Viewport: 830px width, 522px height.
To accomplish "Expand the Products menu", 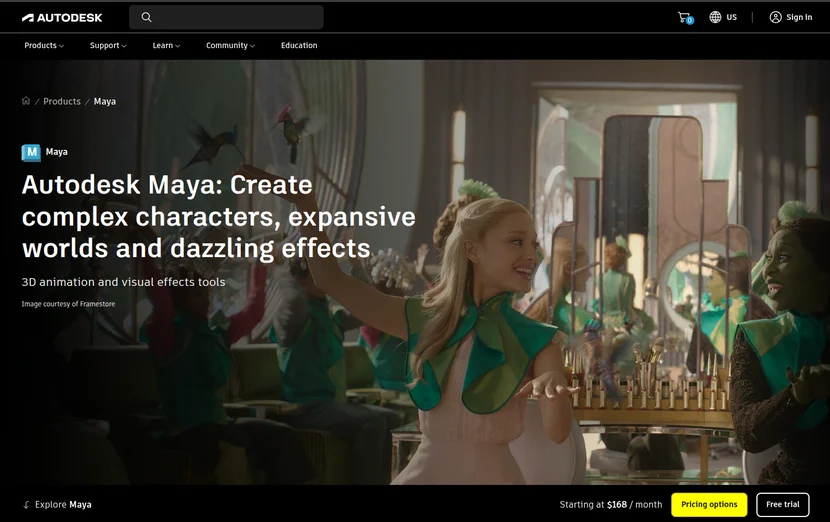I will pos(44,46).
